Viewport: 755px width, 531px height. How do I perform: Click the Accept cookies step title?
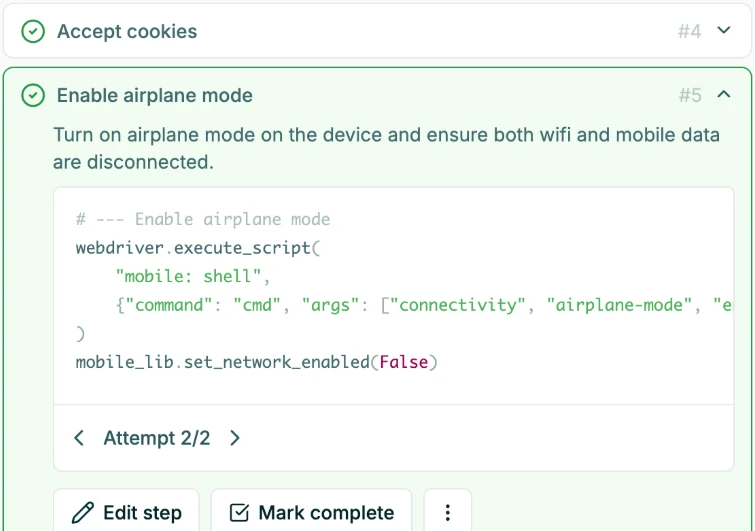(127, 32)
